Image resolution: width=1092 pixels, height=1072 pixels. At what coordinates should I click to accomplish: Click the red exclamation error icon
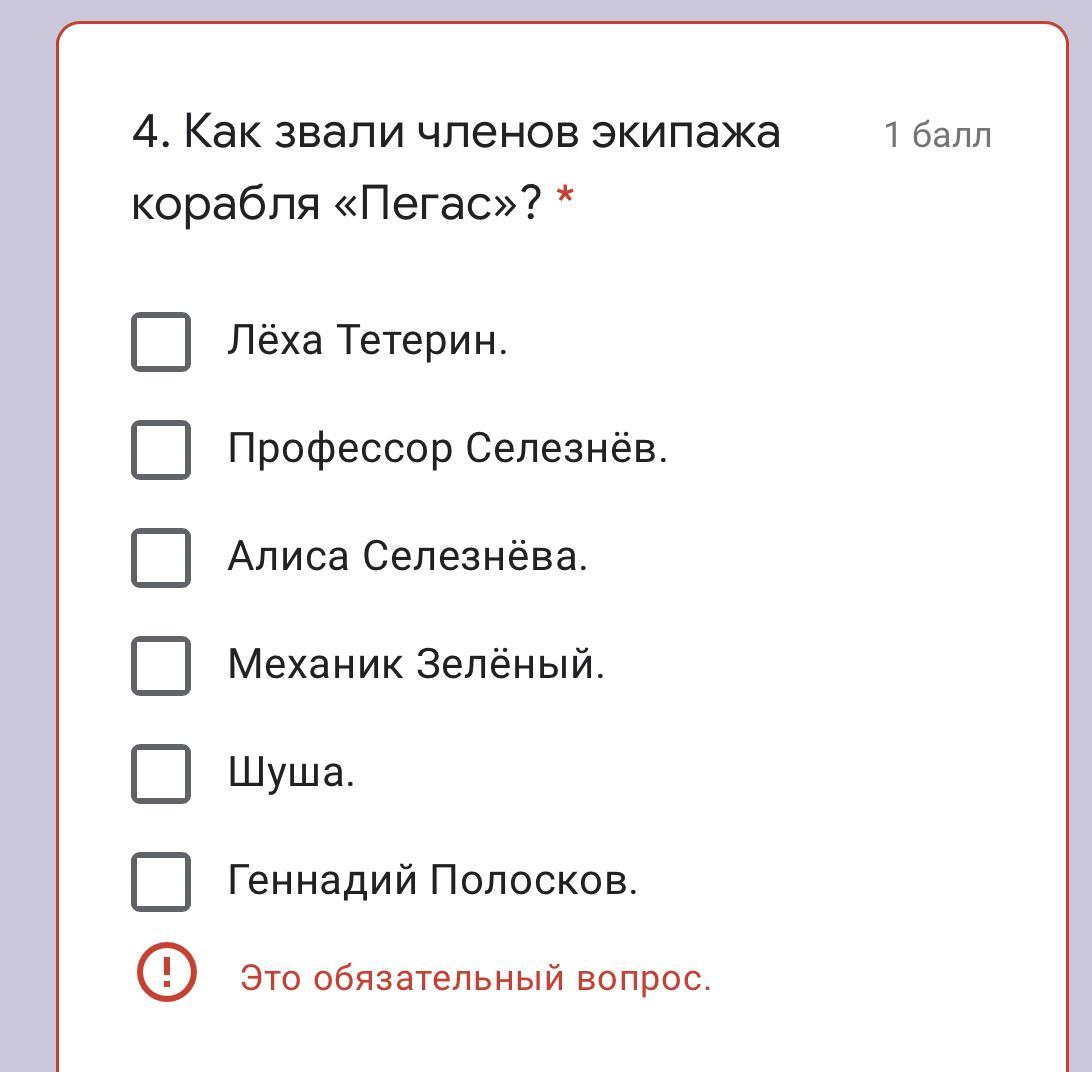point(167,971)
